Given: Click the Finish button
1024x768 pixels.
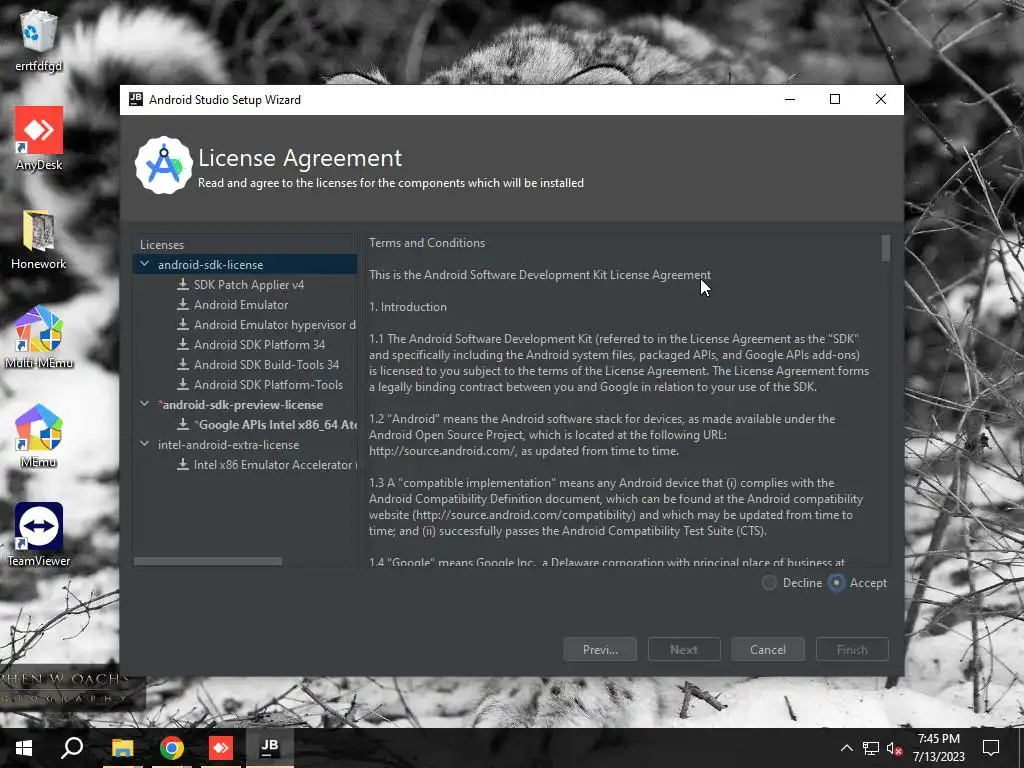Looking at the screenshot, I should pos(852,649).
